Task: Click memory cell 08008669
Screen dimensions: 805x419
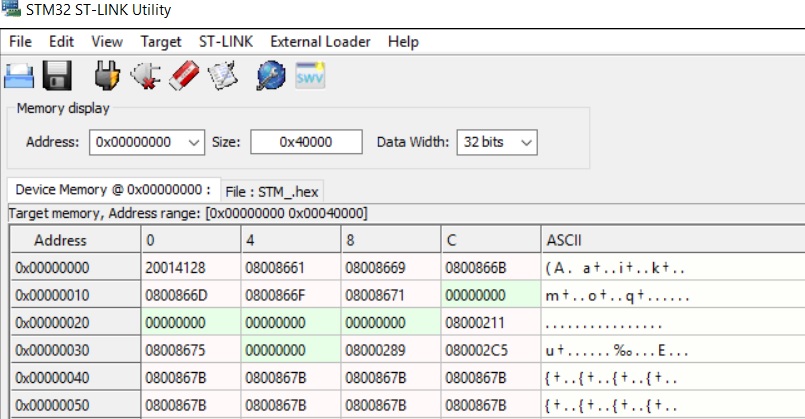Action: pyautogui.click(x=391, y=268)
